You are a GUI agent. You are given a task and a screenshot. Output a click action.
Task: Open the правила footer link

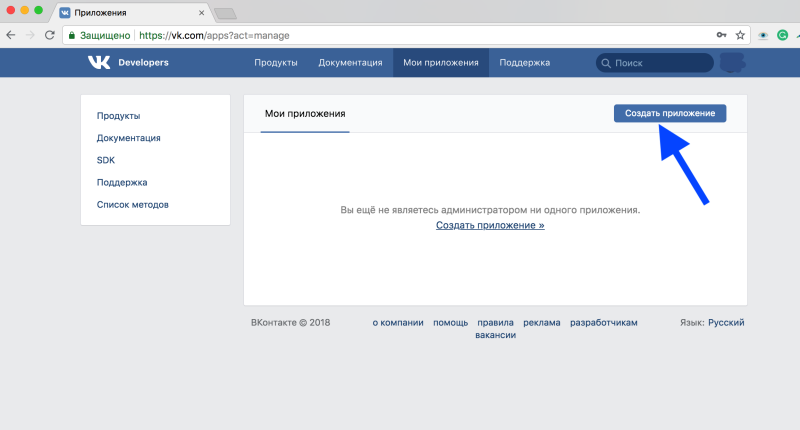(495, 322)
